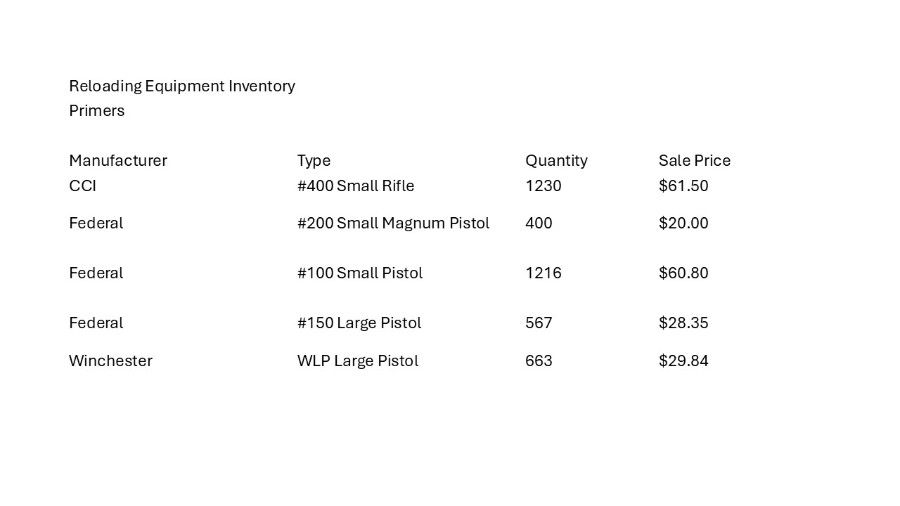Click the $20.00 sale price

coord(683,223)
